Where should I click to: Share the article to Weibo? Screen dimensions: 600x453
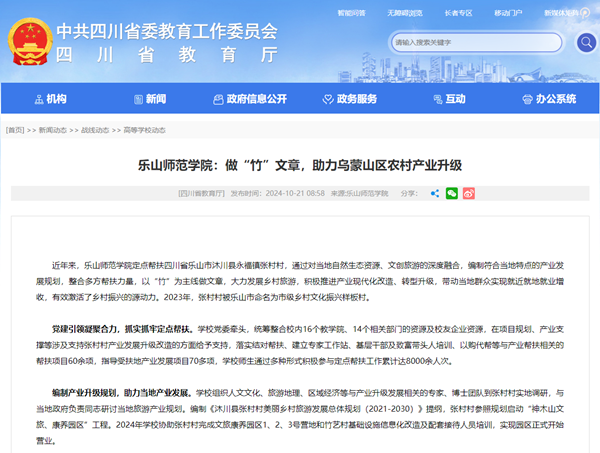click(468, 193)
